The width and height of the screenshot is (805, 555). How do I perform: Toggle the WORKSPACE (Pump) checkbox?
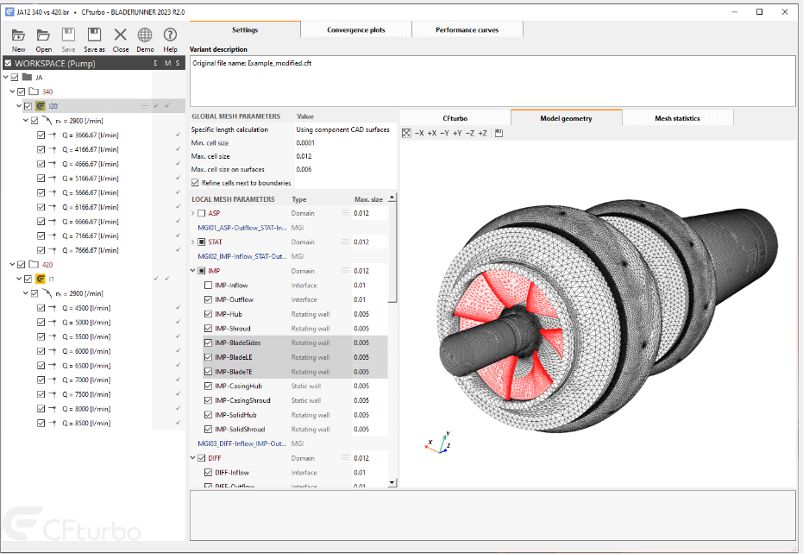8,63
